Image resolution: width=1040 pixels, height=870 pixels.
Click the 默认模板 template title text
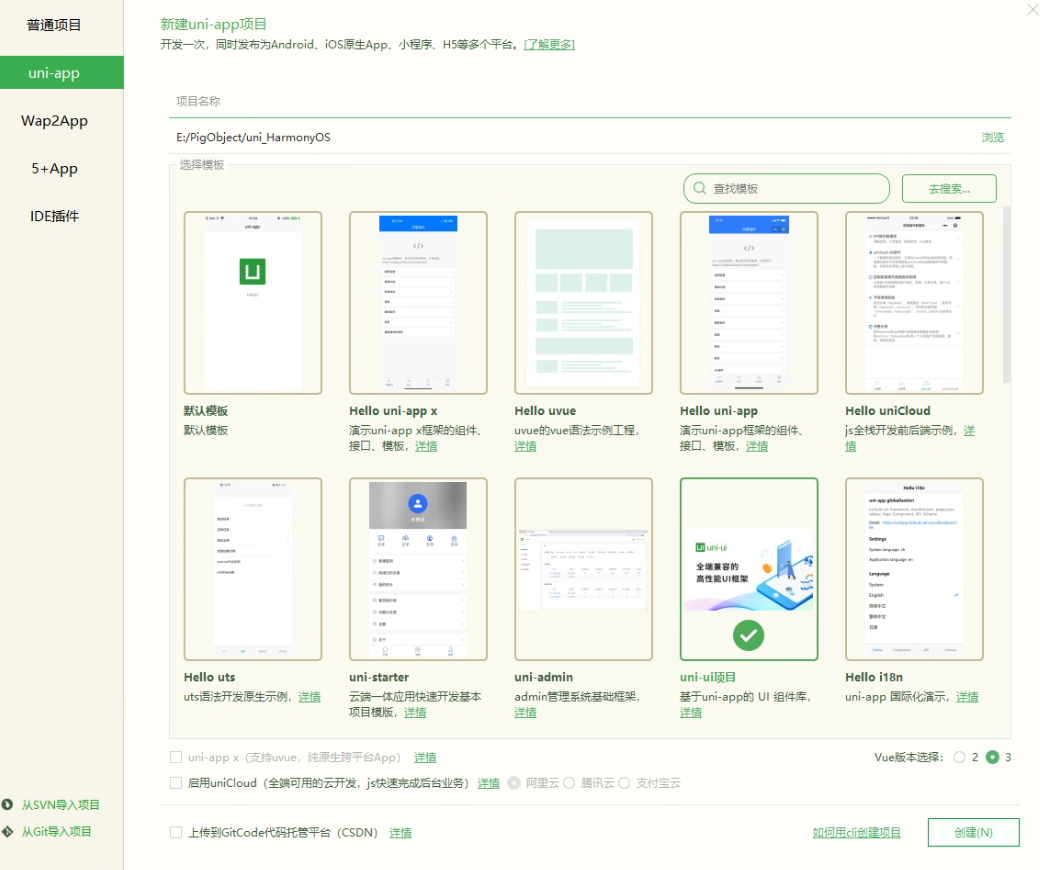(206, 411)
